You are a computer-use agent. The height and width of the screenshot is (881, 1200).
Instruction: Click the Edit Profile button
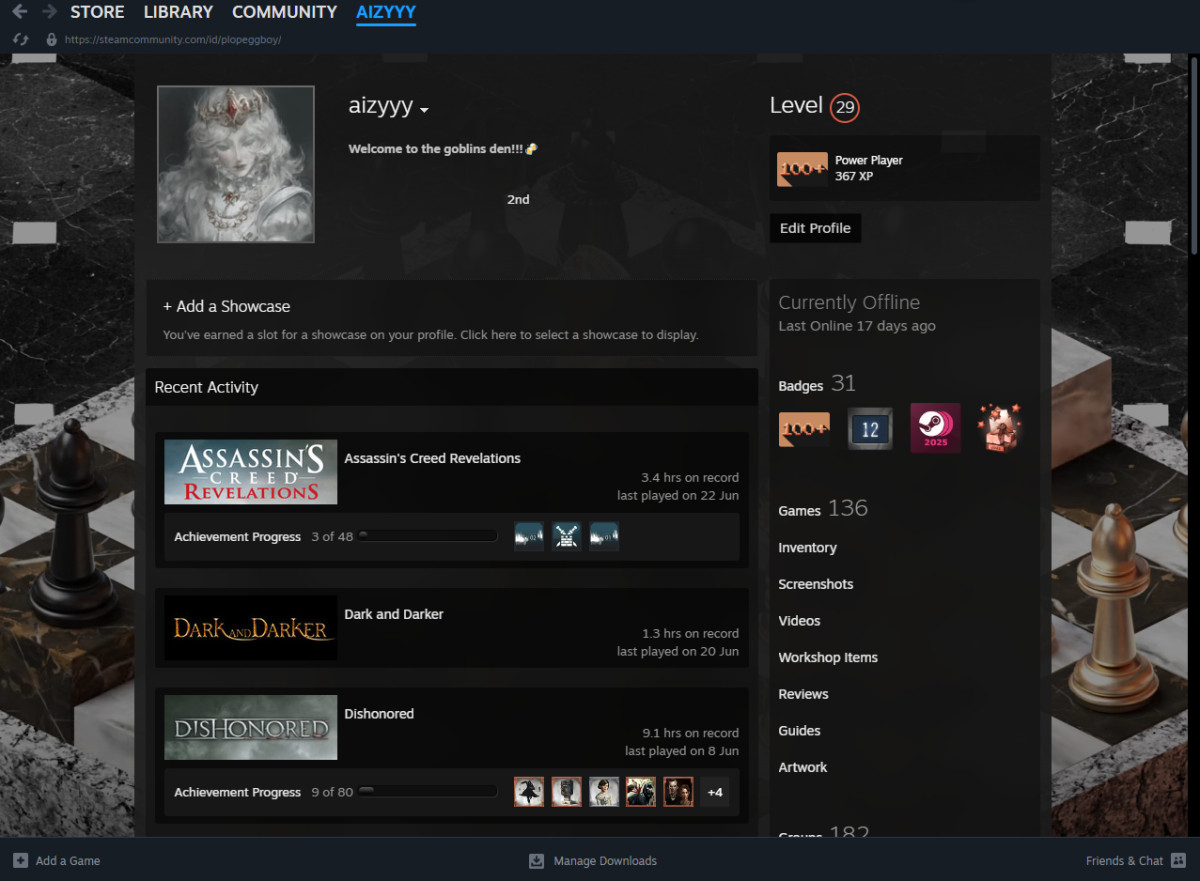(815, 228)
